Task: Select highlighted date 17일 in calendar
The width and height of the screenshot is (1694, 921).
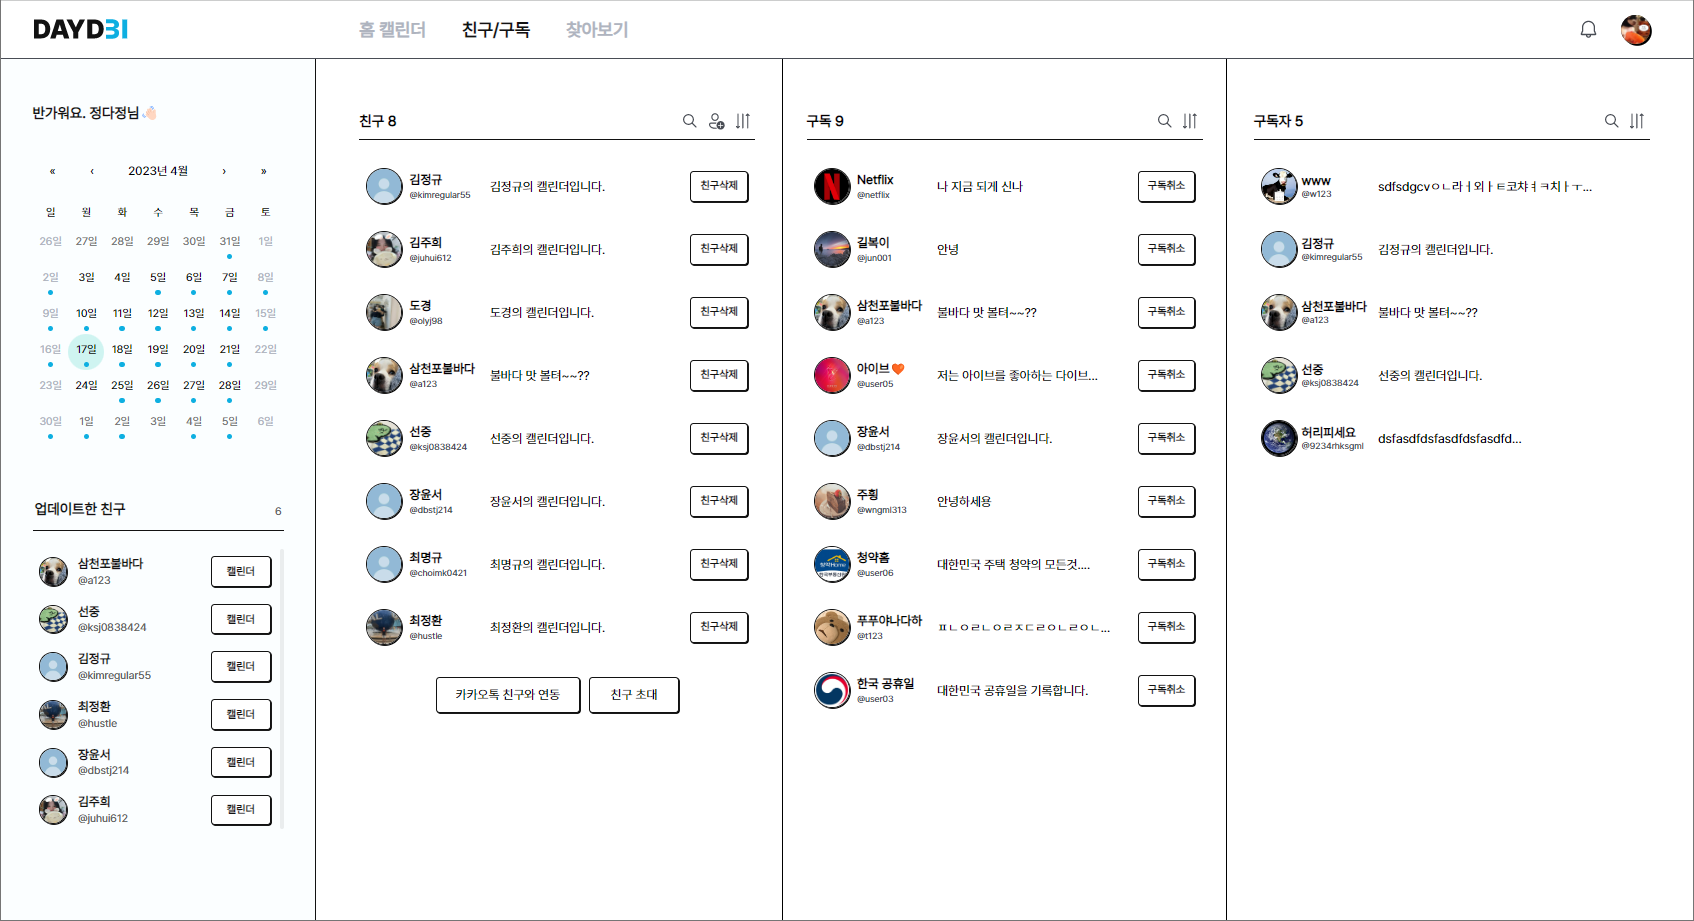Action: [86, 350]
